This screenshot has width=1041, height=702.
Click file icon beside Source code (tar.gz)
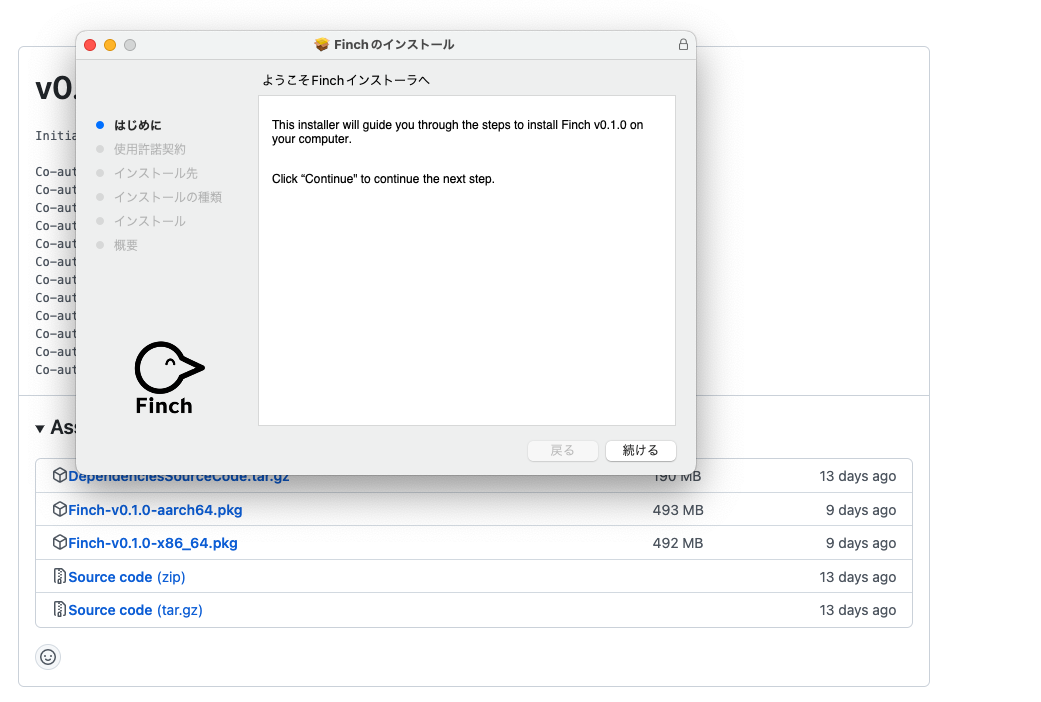tap(60, 609)
